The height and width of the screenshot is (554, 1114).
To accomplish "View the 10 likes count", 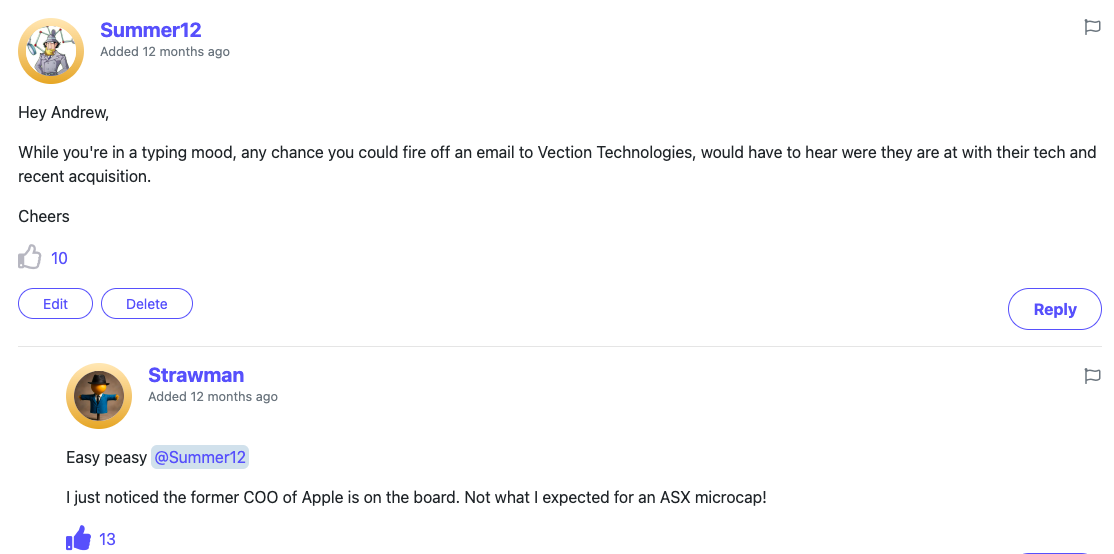I will [60, 258].
